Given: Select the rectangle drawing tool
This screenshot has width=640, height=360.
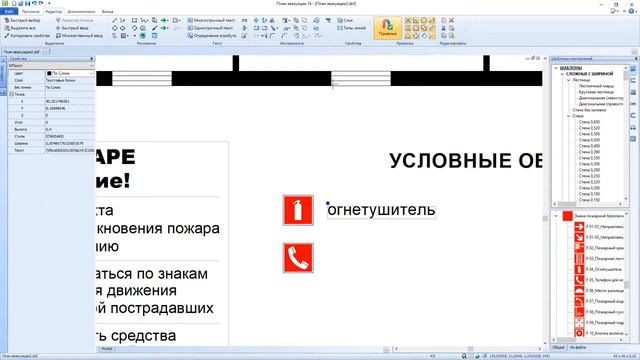Looking at the screenshot, I should tap(134, 20).
